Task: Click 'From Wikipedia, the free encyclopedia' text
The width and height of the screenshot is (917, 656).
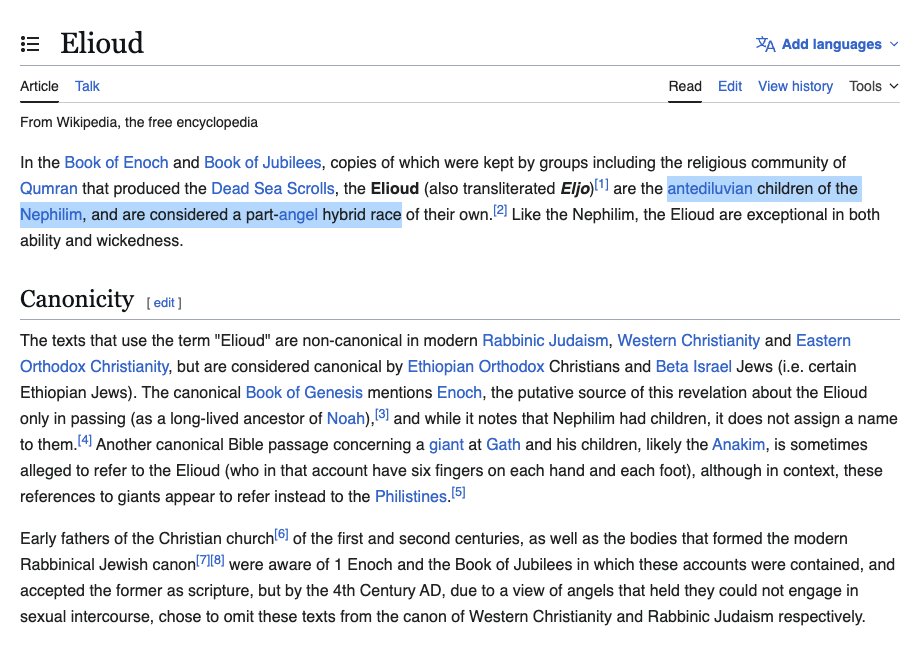Action: tap(139, 122)
